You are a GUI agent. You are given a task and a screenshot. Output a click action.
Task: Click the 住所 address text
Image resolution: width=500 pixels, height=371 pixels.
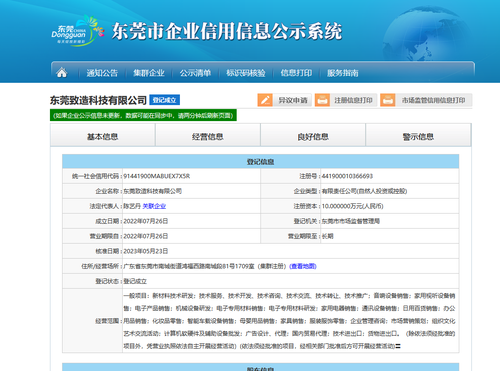[205, 266]
